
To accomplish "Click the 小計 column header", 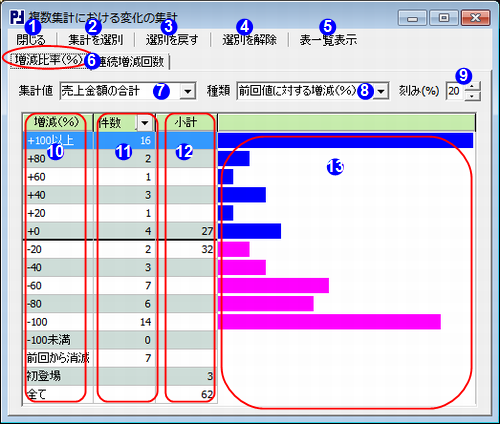I will coord(186,123).
